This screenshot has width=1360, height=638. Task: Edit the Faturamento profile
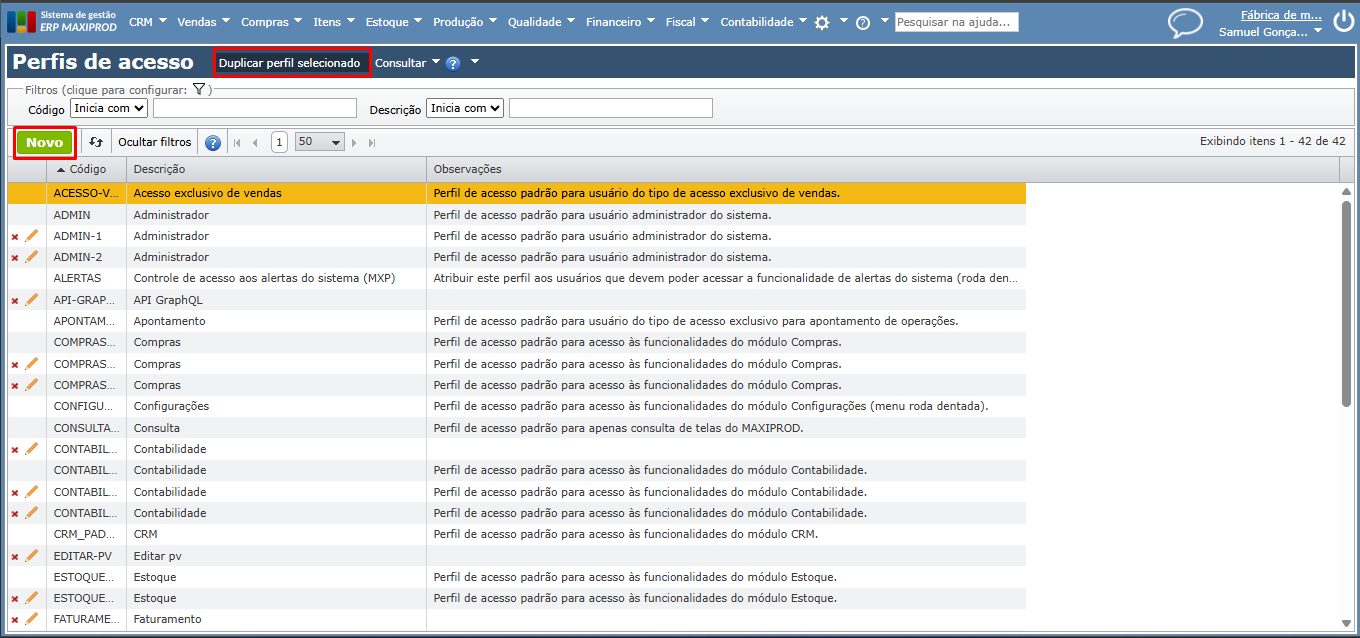(31, 619)
